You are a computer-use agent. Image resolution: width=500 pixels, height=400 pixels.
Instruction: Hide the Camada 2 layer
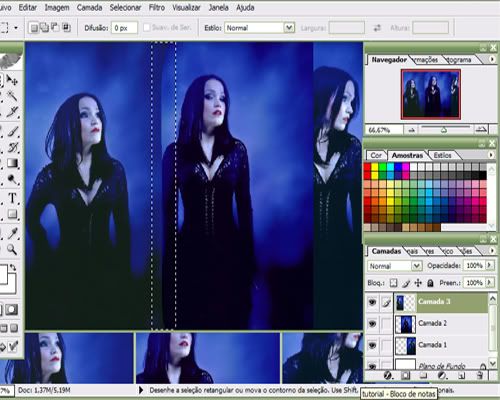(x=372, y=324)
